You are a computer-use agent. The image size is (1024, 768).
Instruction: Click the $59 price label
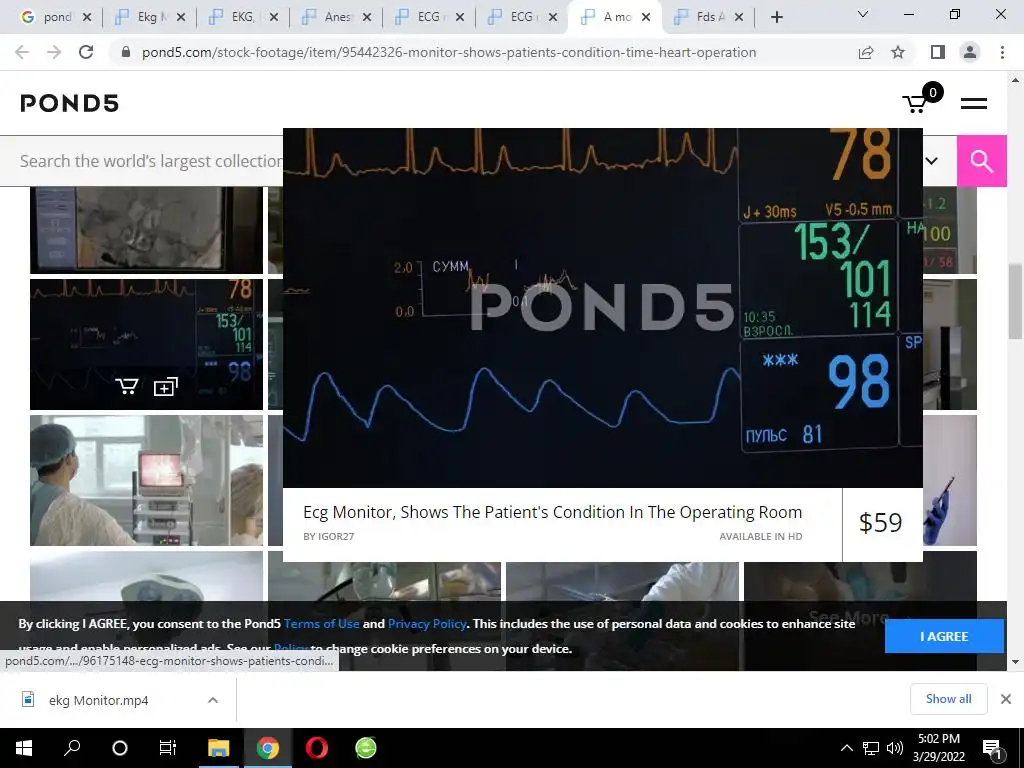pos(880,522)
